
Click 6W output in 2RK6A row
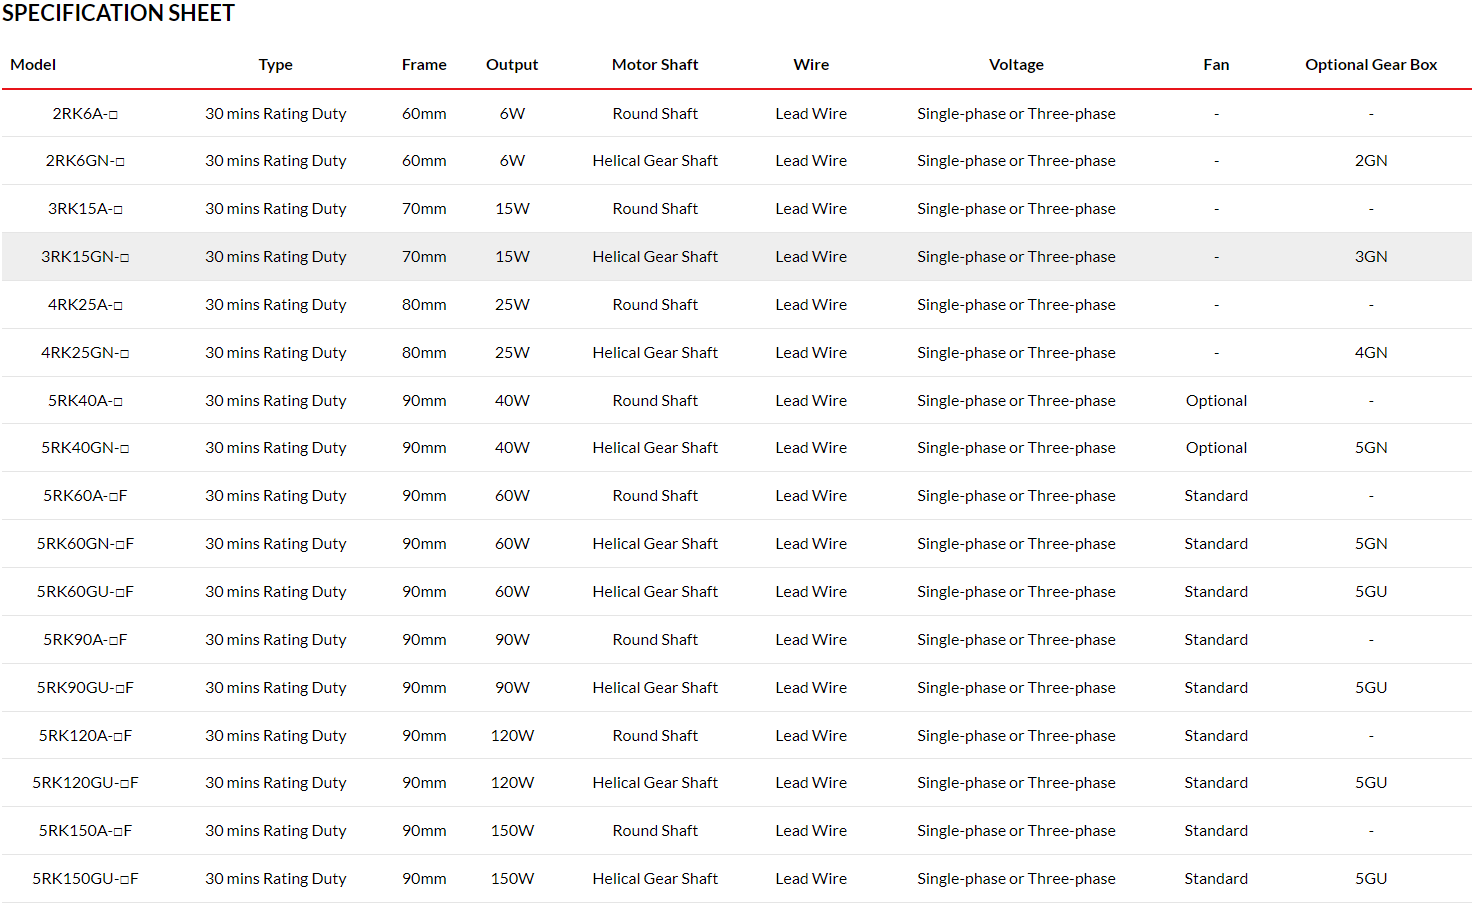point(512,114)
